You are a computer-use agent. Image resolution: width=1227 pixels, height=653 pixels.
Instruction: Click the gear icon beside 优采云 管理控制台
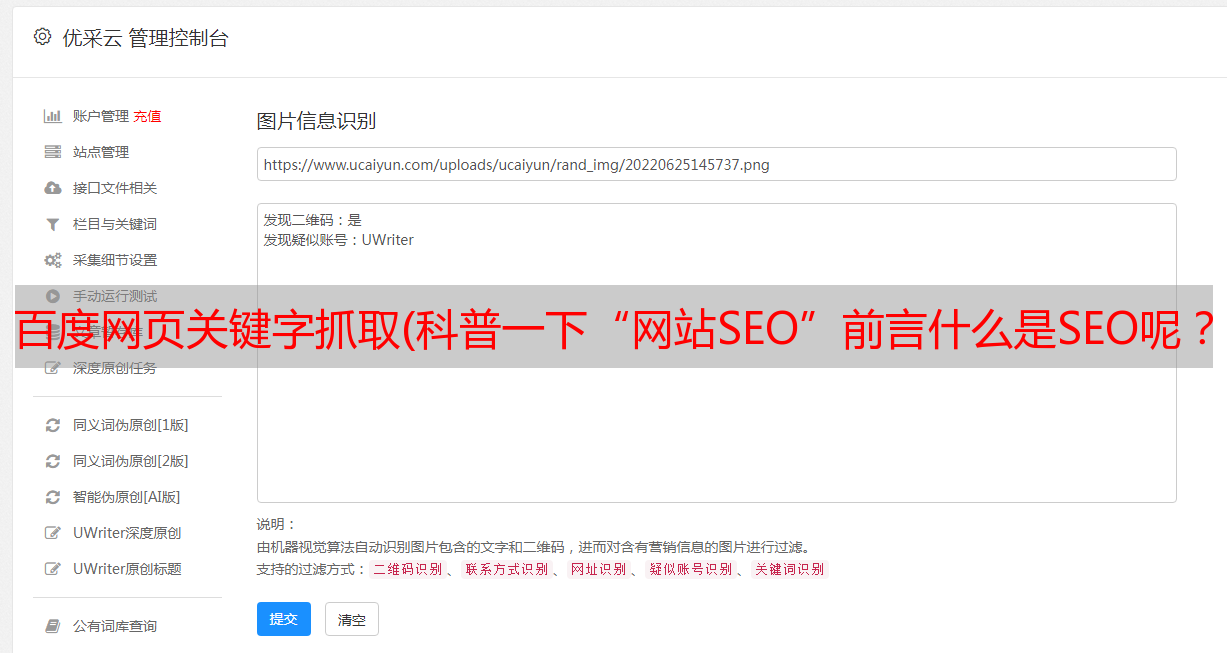pyautogui.click(x=42, y=37)
